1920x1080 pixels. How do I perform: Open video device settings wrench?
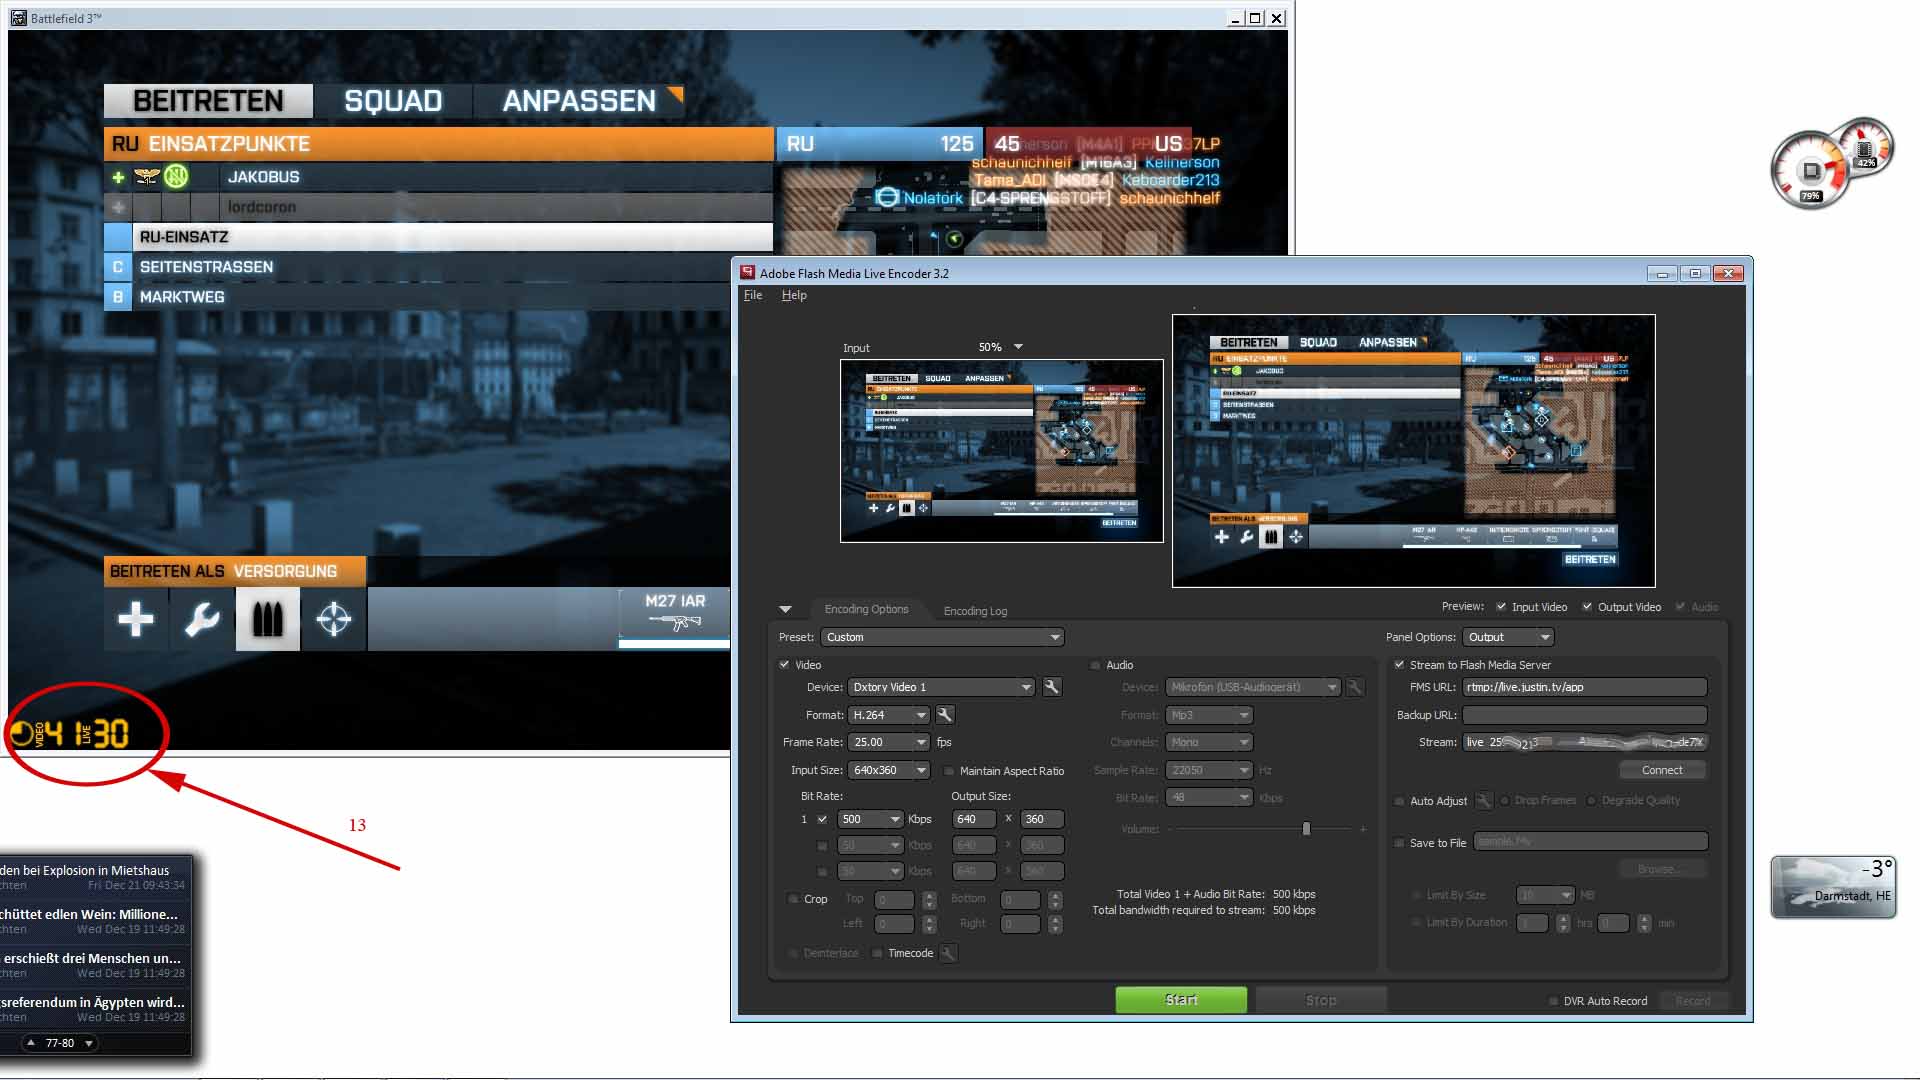[x=1051, y=687]
